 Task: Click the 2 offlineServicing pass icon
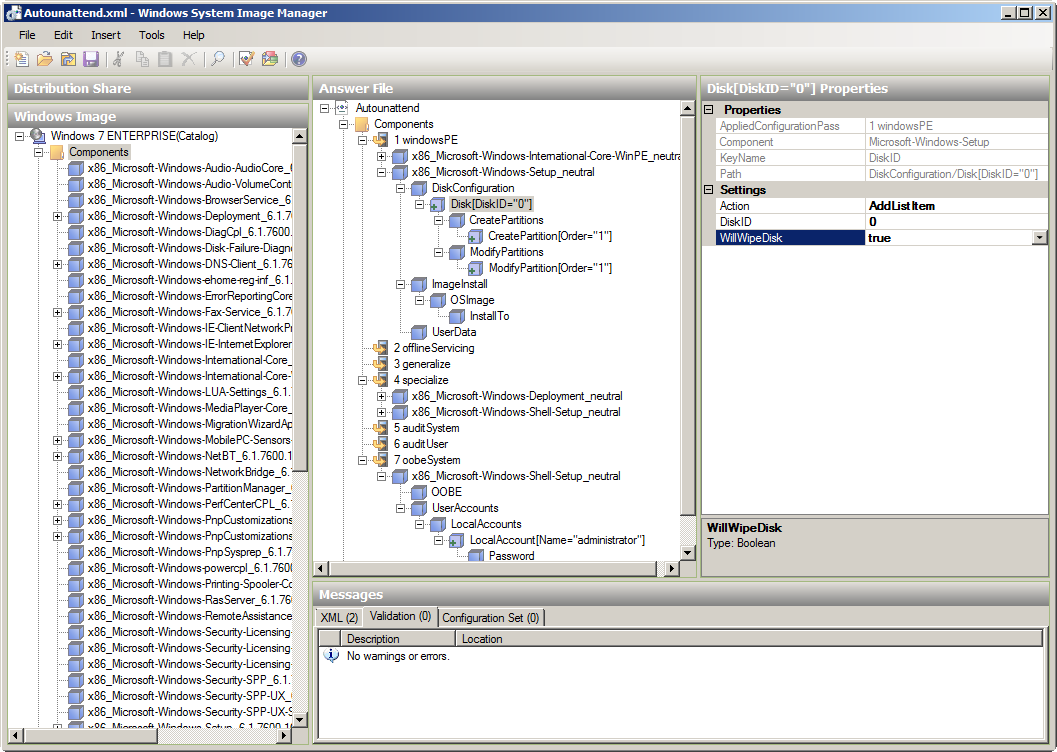[381, 348]
